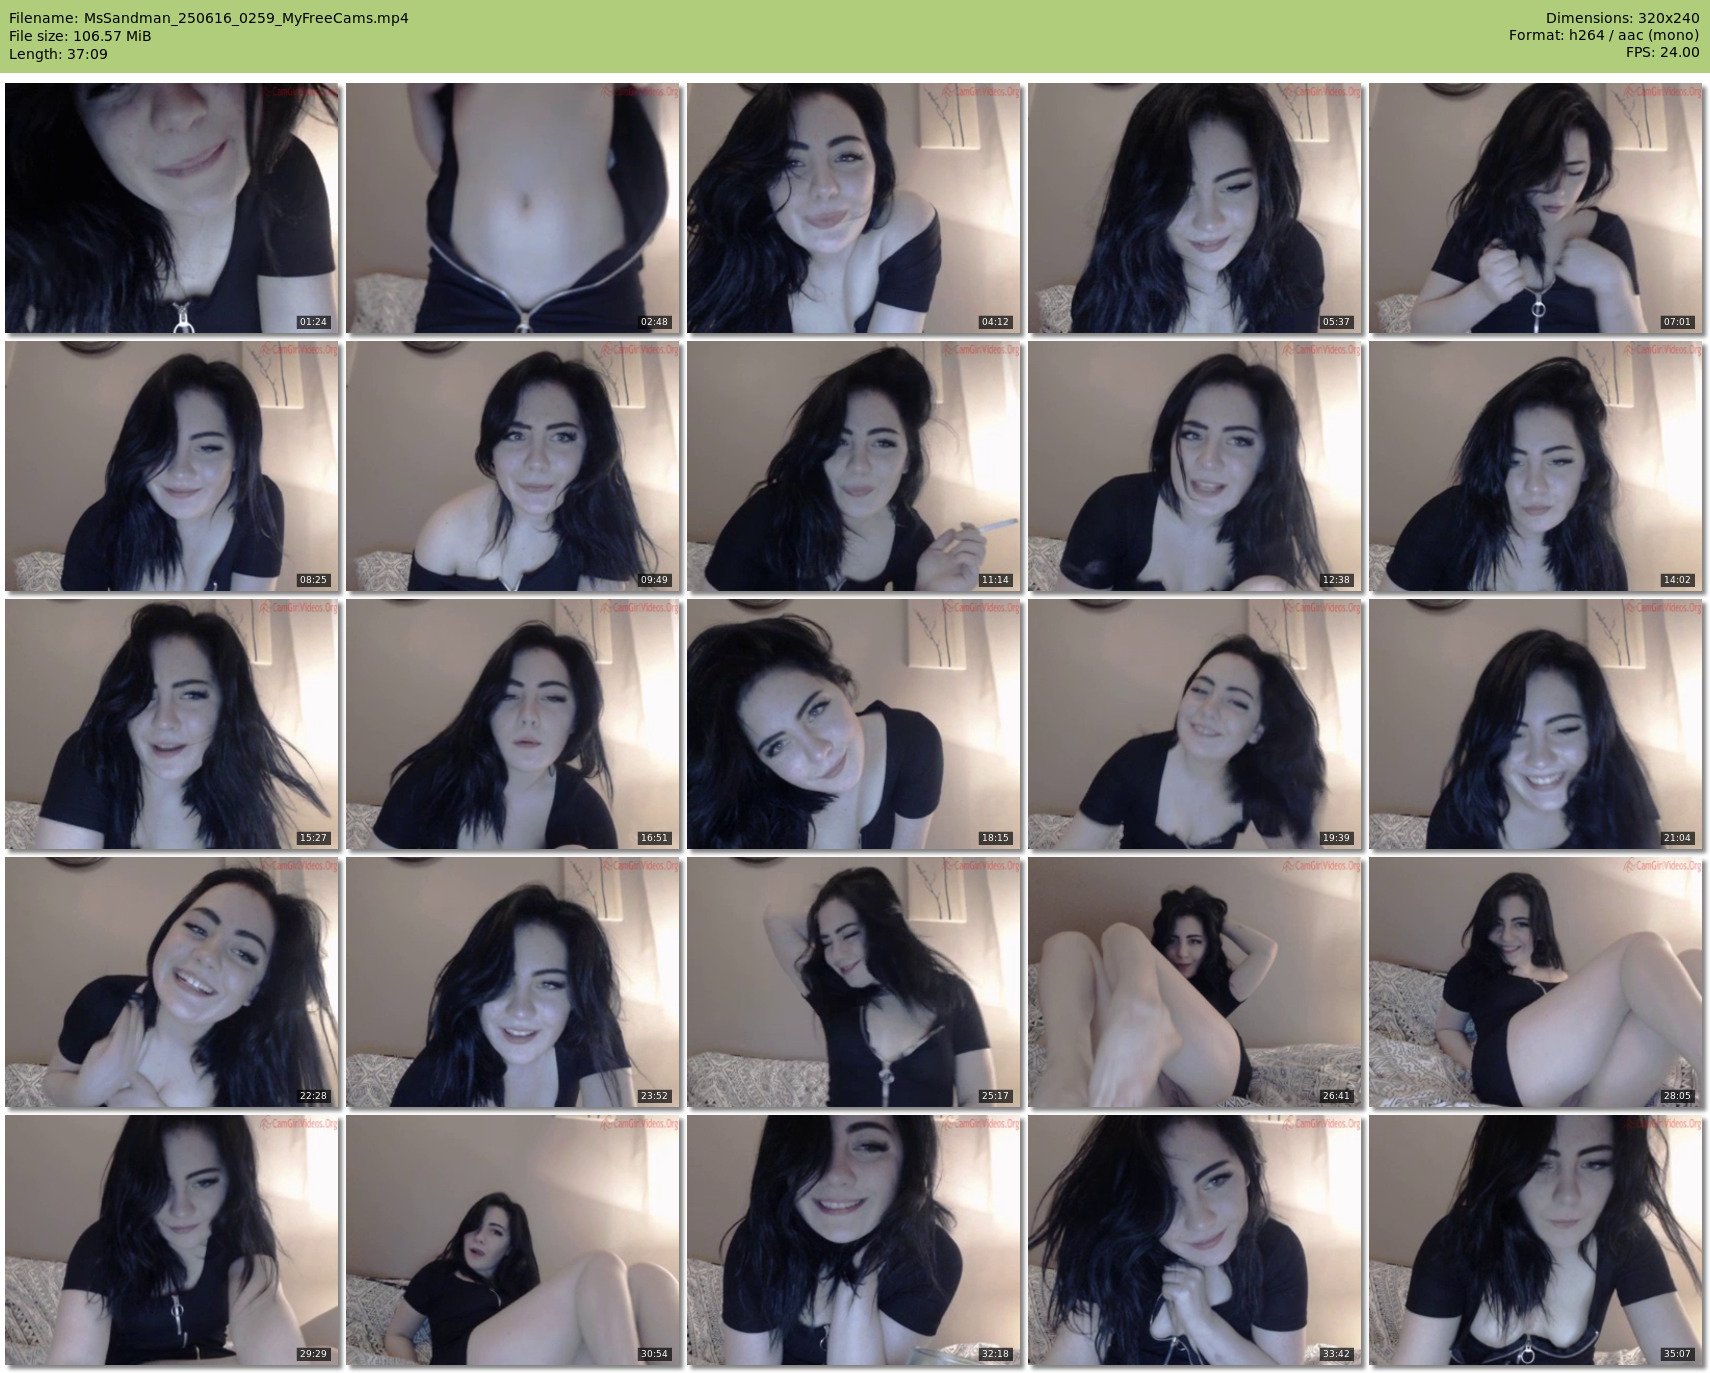Click the 12:38 timestamp badge

click(1336, 580)
